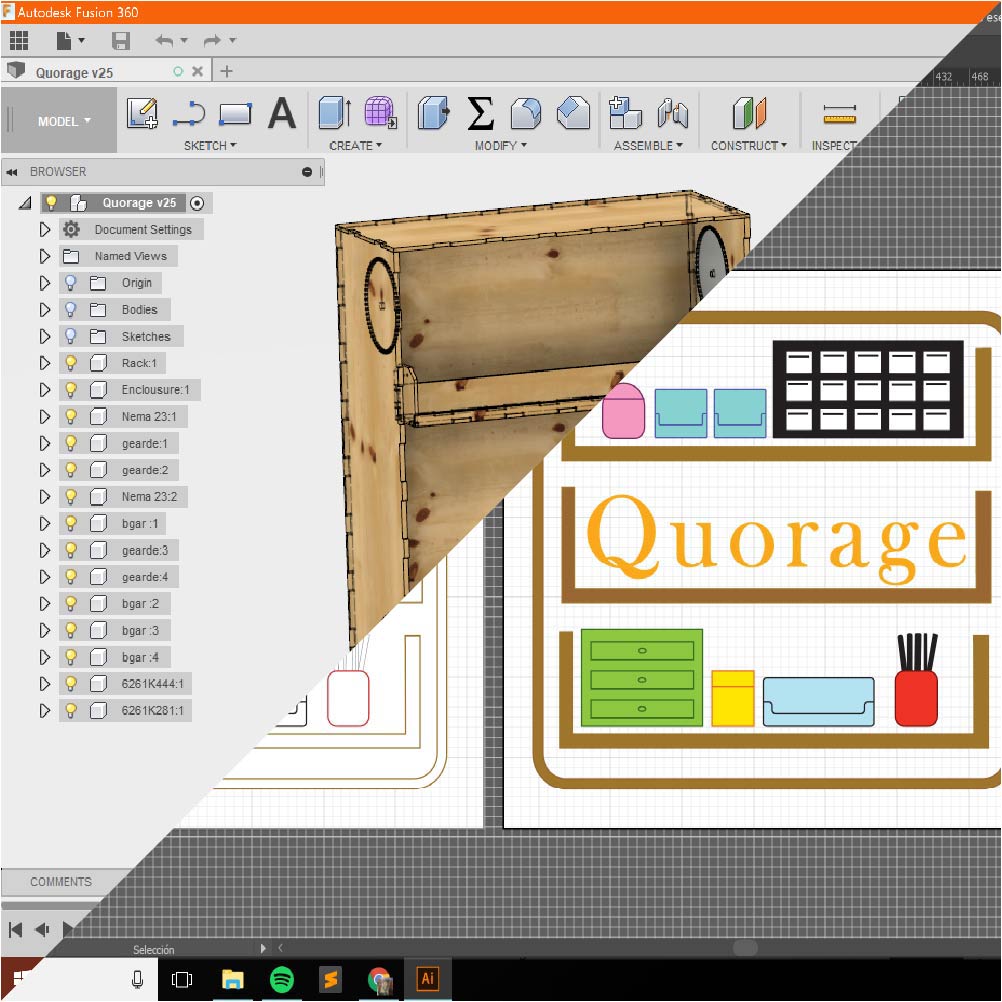Click the Undo arrow

164,41
